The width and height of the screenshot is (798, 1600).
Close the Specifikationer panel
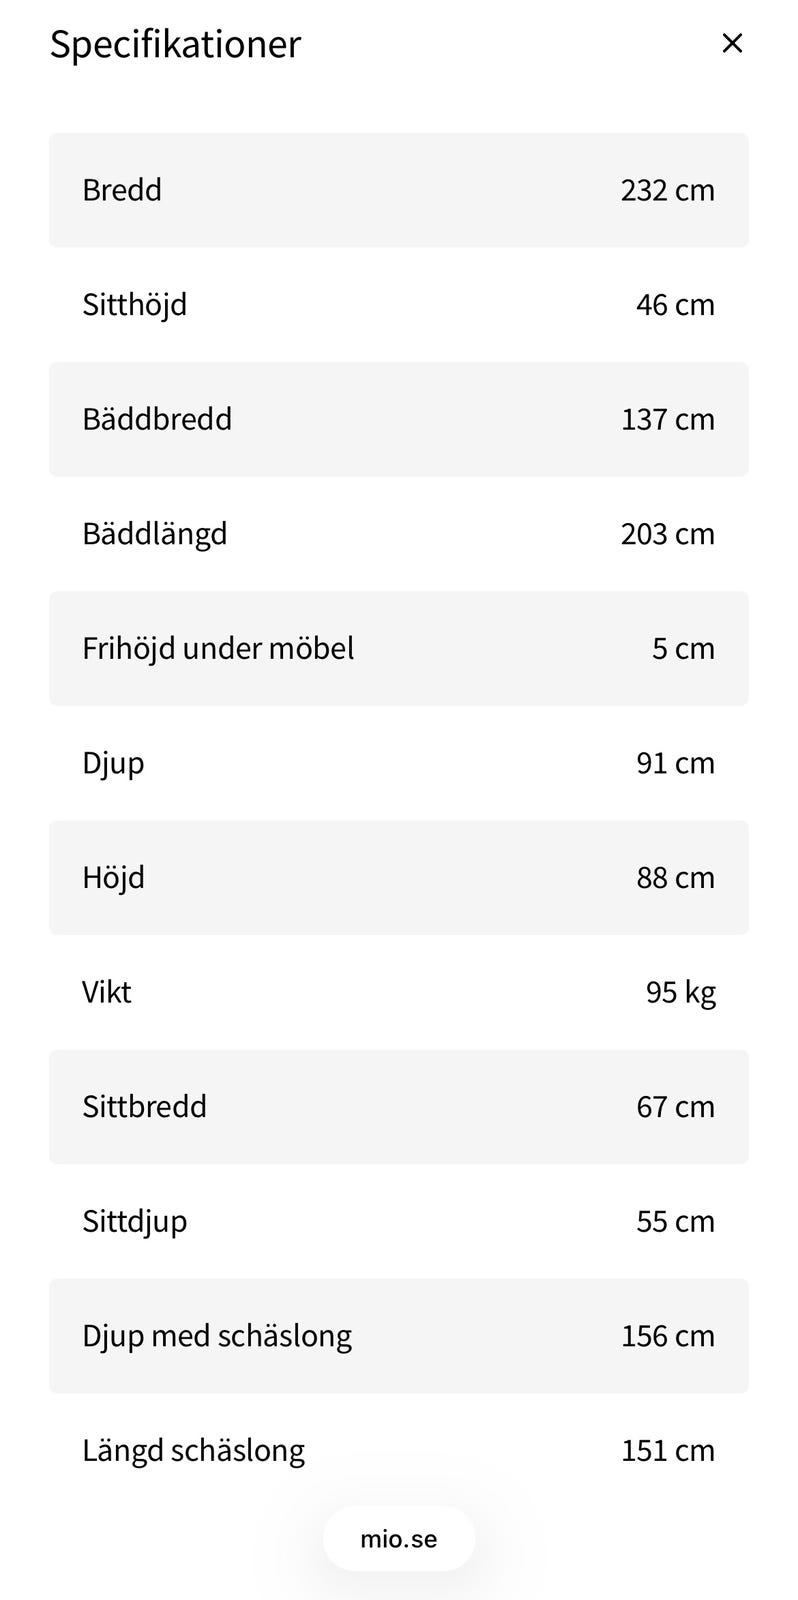(732, 43)
